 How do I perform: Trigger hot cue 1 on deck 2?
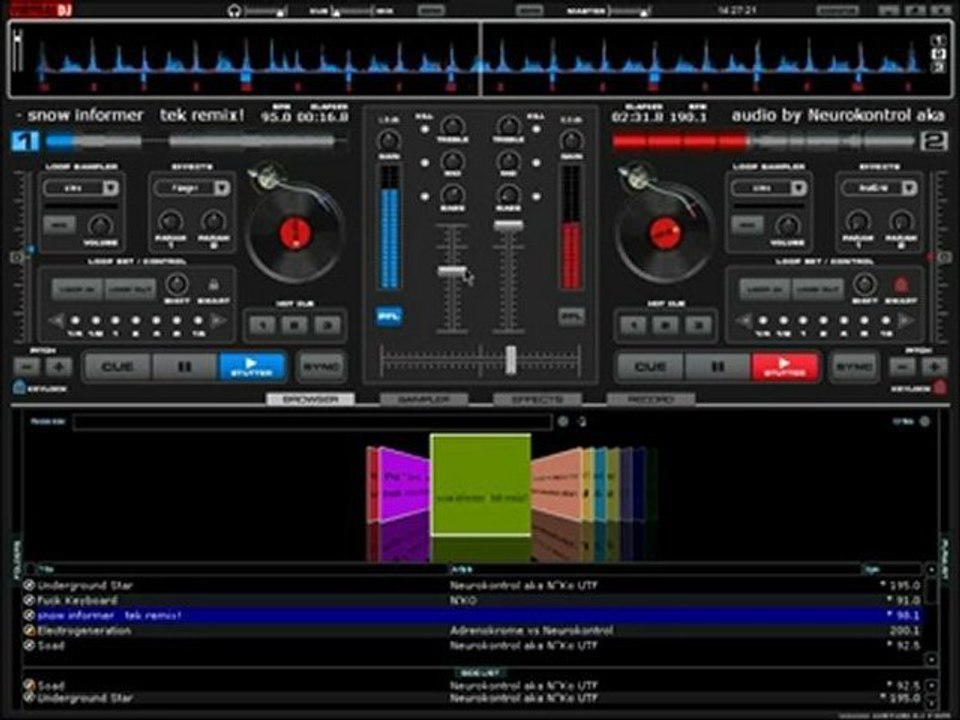click(x=632, y=325)
